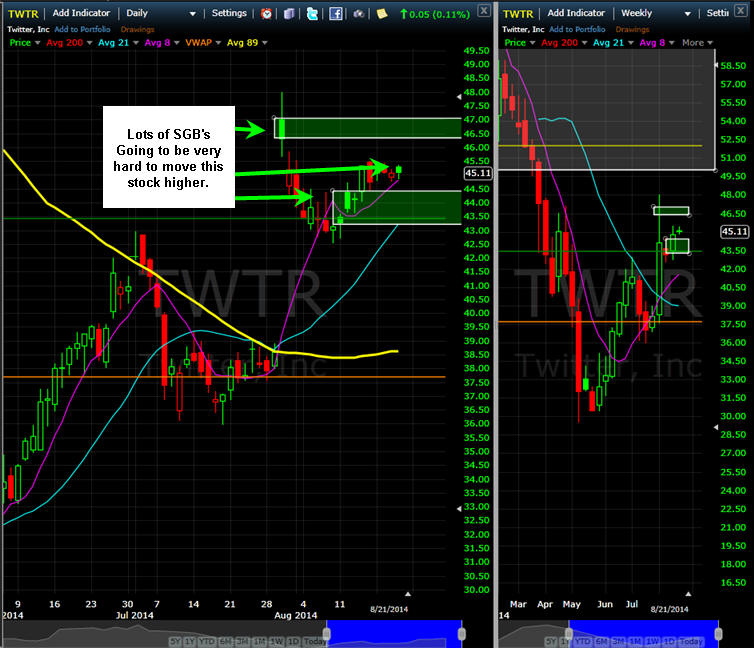Viewport: 754px width, 648px height.
Task: Select the 6M range on Weekly chart
Action: pyautogui.click(x=601, y=641)
